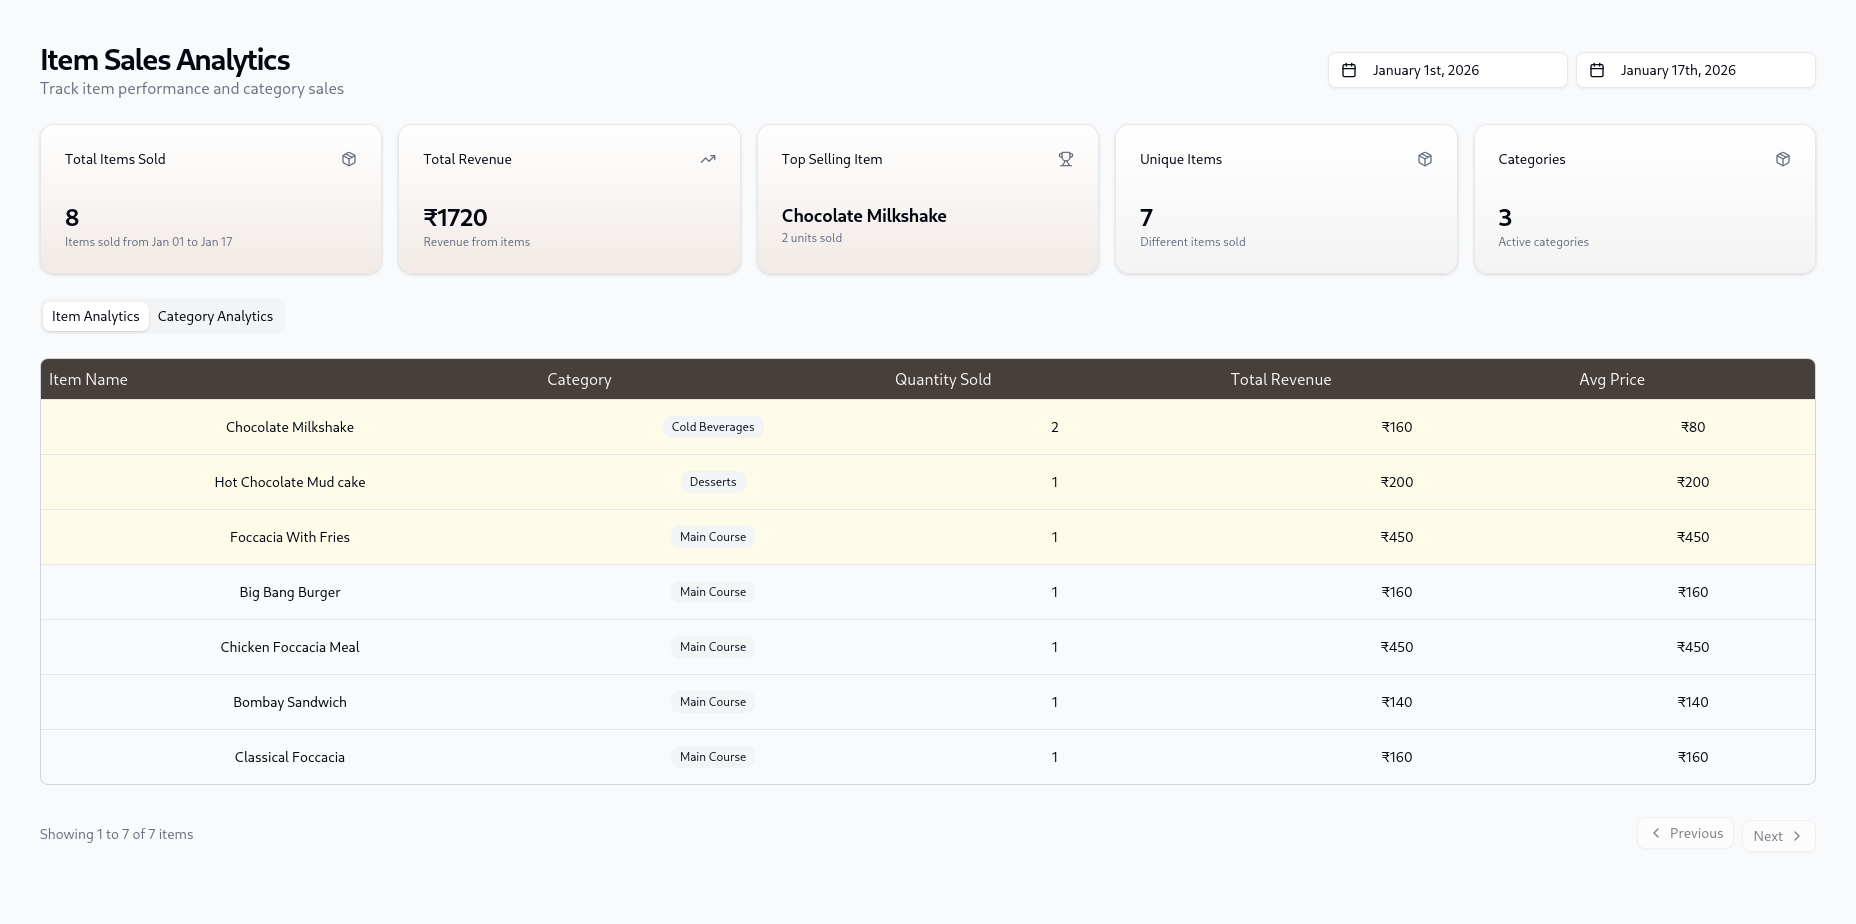
Task: Switch to the Category Analytics tab
Action: pos(215,316)
